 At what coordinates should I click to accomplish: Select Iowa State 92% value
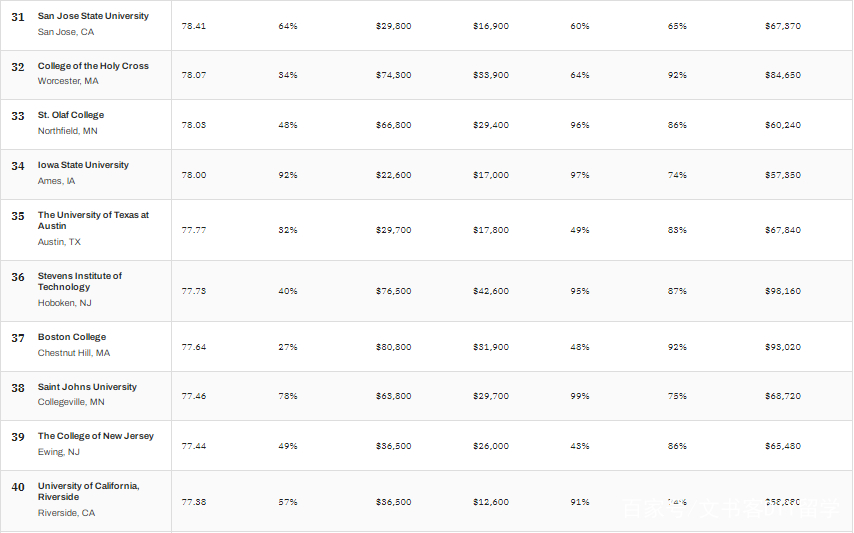click(x=288, y=175)
